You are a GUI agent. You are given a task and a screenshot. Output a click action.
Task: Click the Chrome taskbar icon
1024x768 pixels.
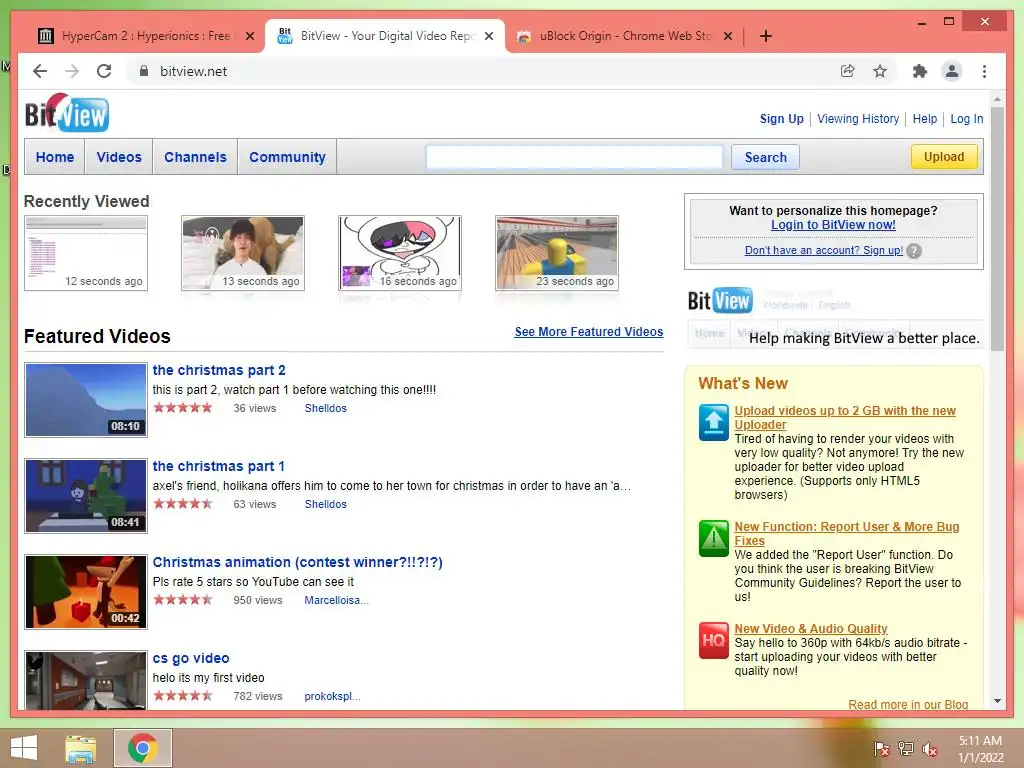(x=143, y=748)
